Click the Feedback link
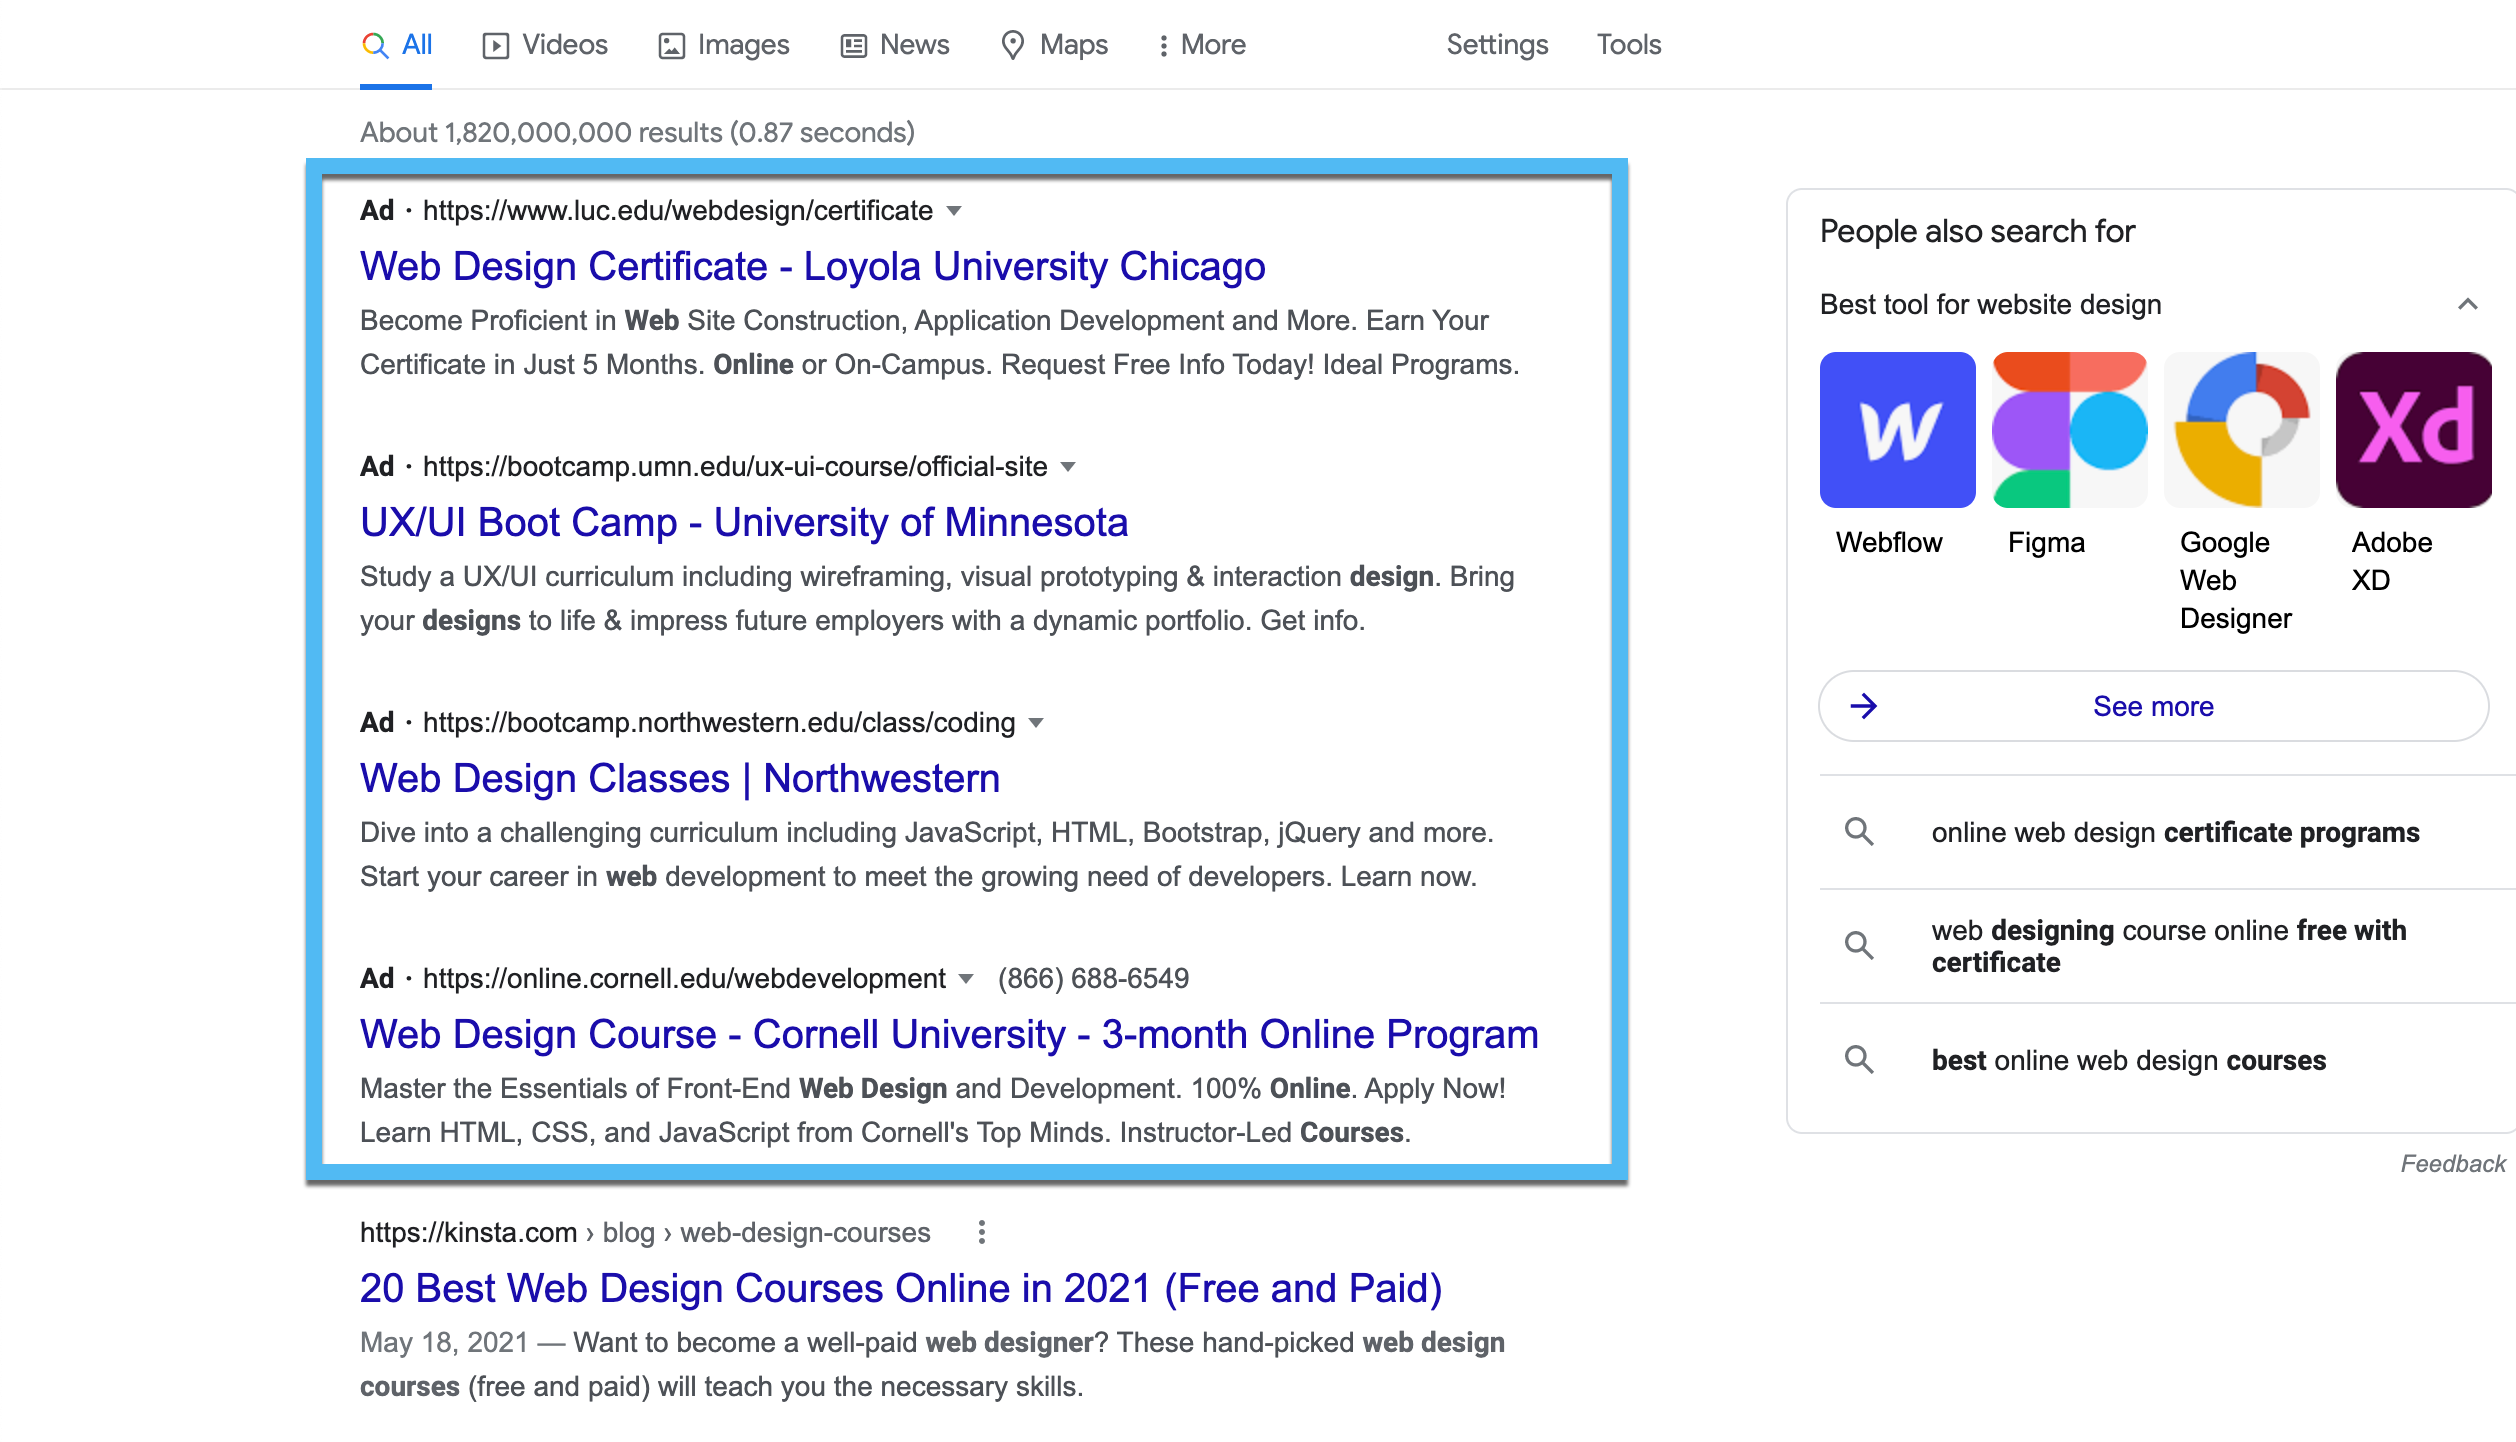 pyautogui.click(x=2453, y=1164)
